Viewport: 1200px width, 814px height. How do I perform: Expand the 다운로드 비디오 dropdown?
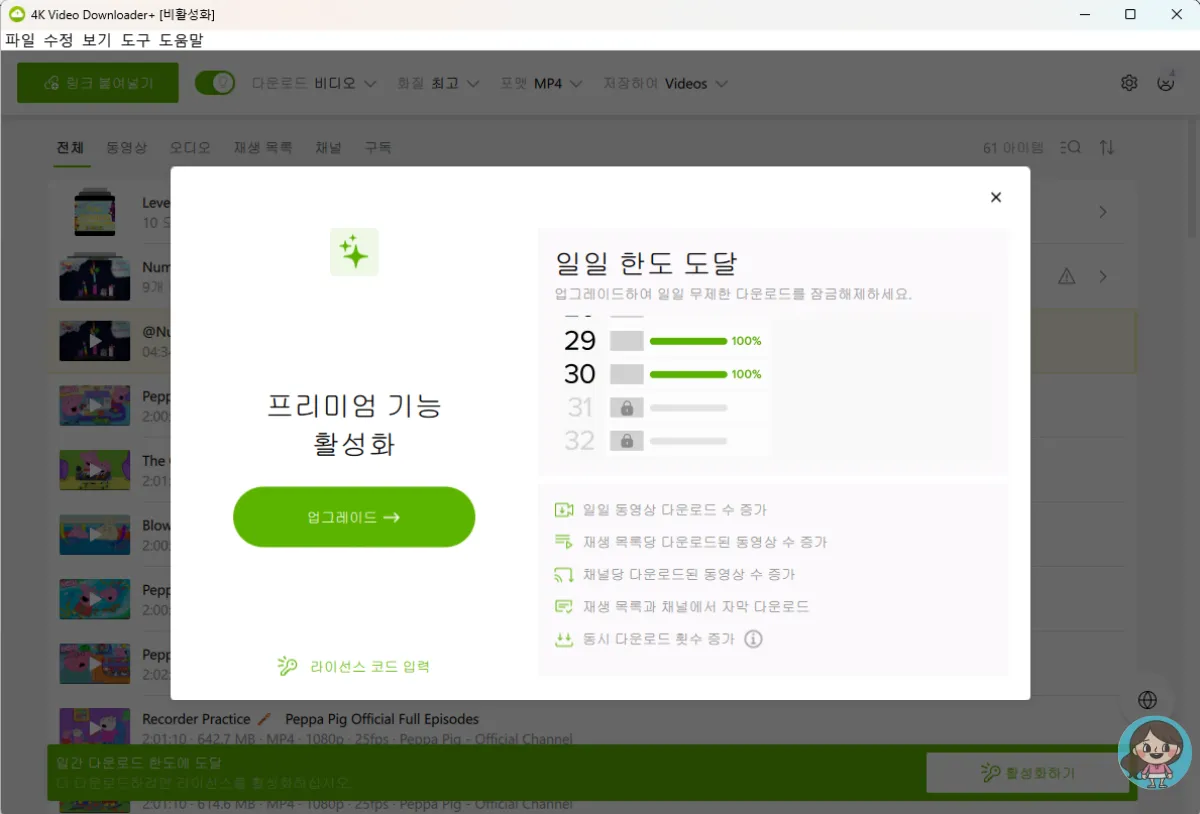[314, 83]
